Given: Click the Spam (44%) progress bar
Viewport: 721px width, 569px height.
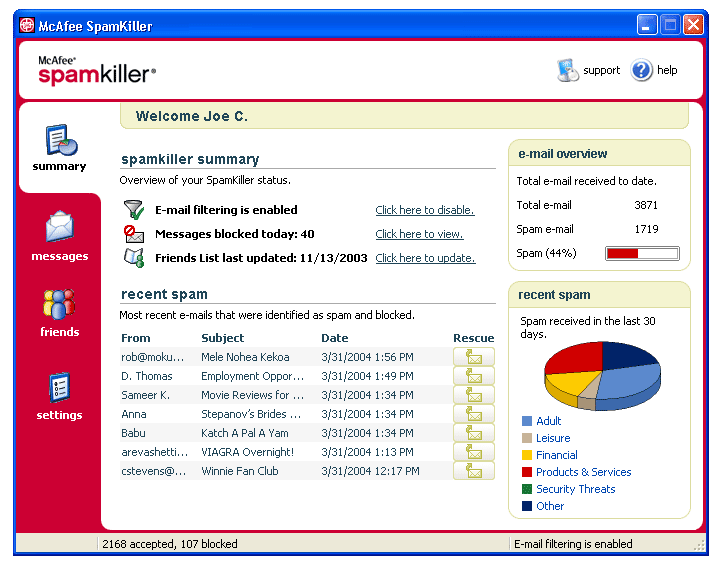Looking at the screenshot, I should coord(642,253).
